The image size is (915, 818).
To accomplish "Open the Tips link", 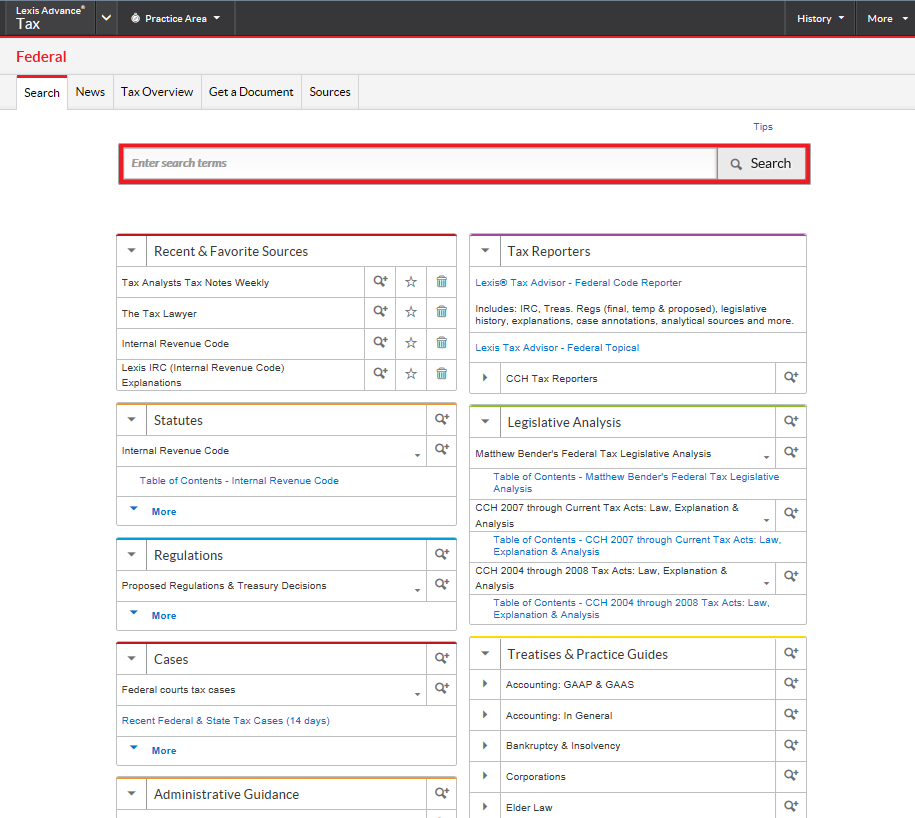I will (x=763, y=127).
